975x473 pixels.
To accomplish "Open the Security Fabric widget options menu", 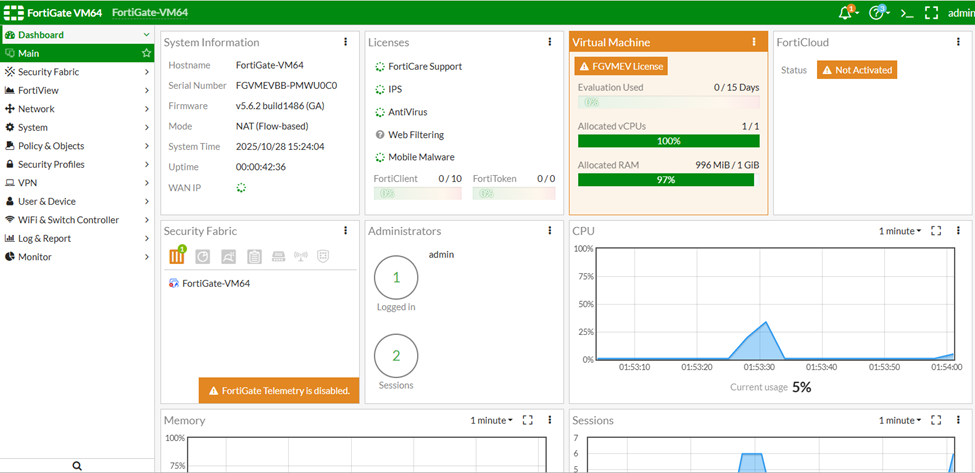I will pos(346,231).
